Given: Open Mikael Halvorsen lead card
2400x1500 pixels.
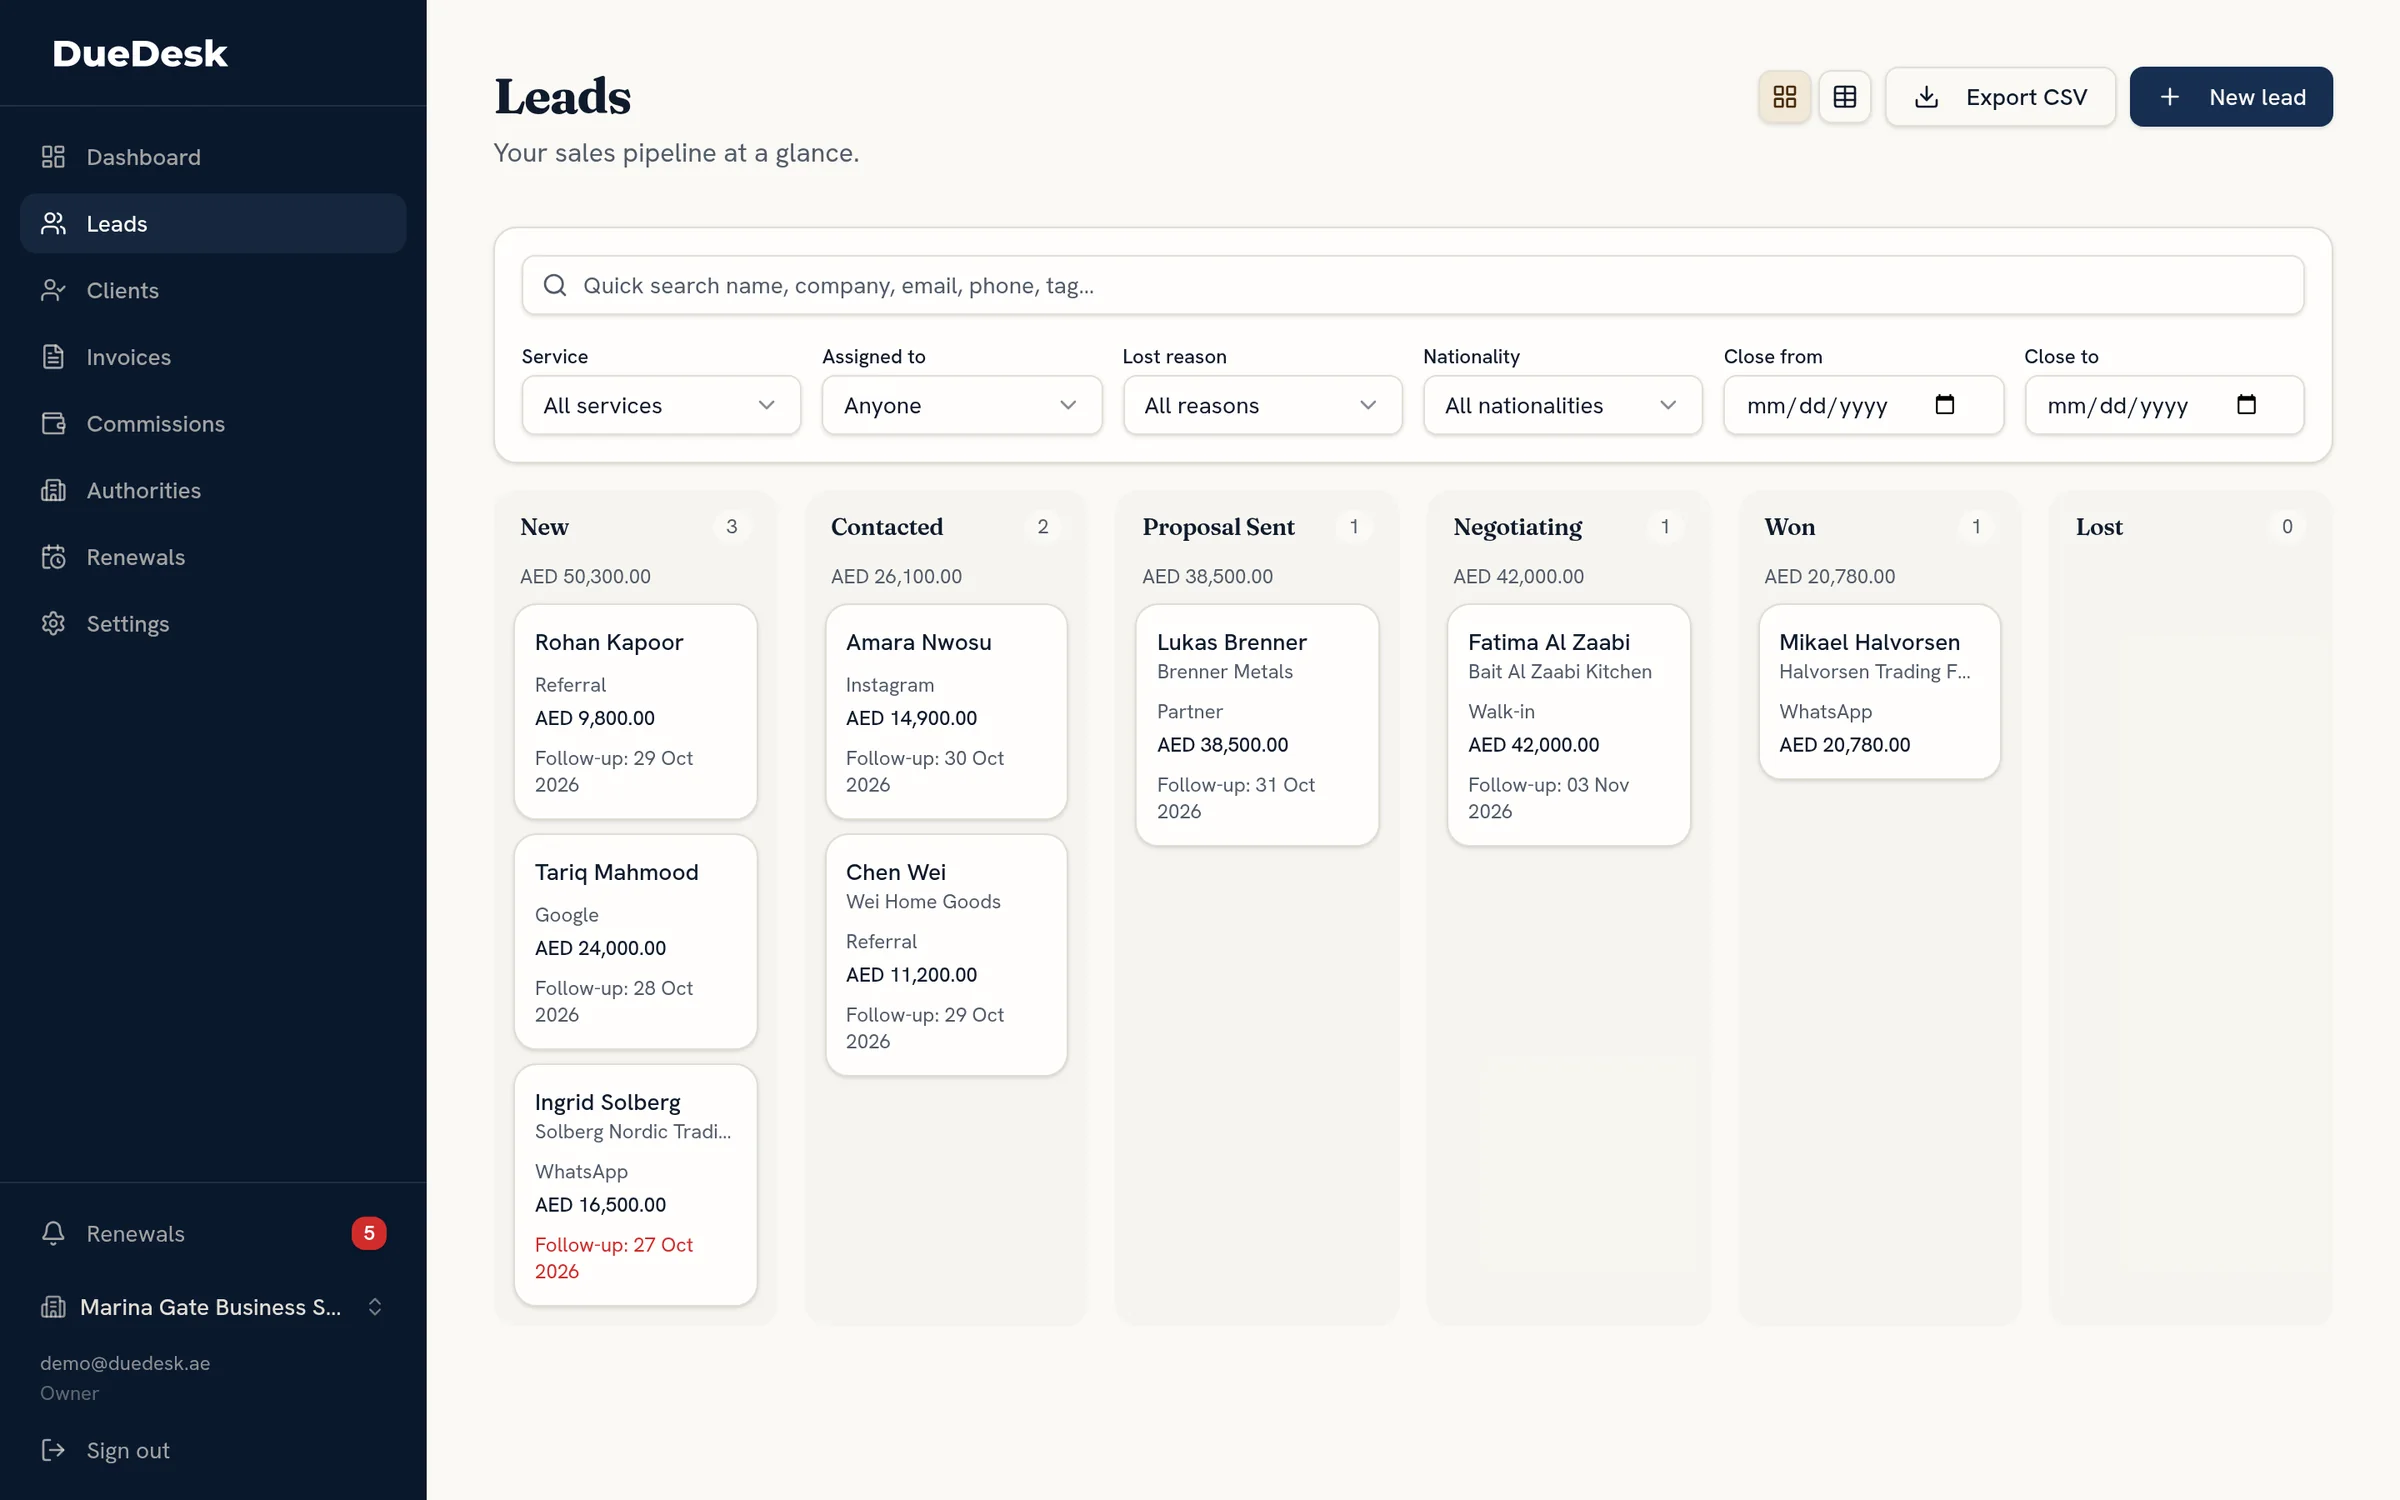Looking at the screenshot, I should pos(1879,691).
